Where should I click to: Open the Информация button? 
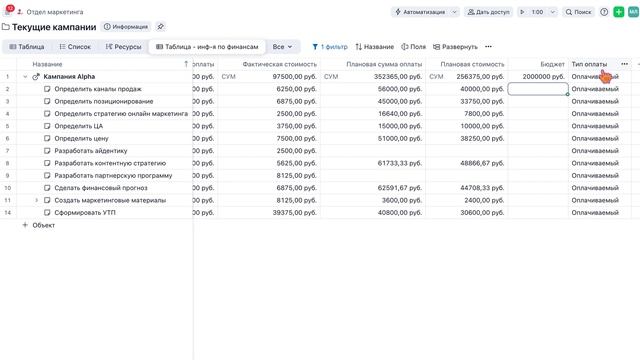click(126, 27)
